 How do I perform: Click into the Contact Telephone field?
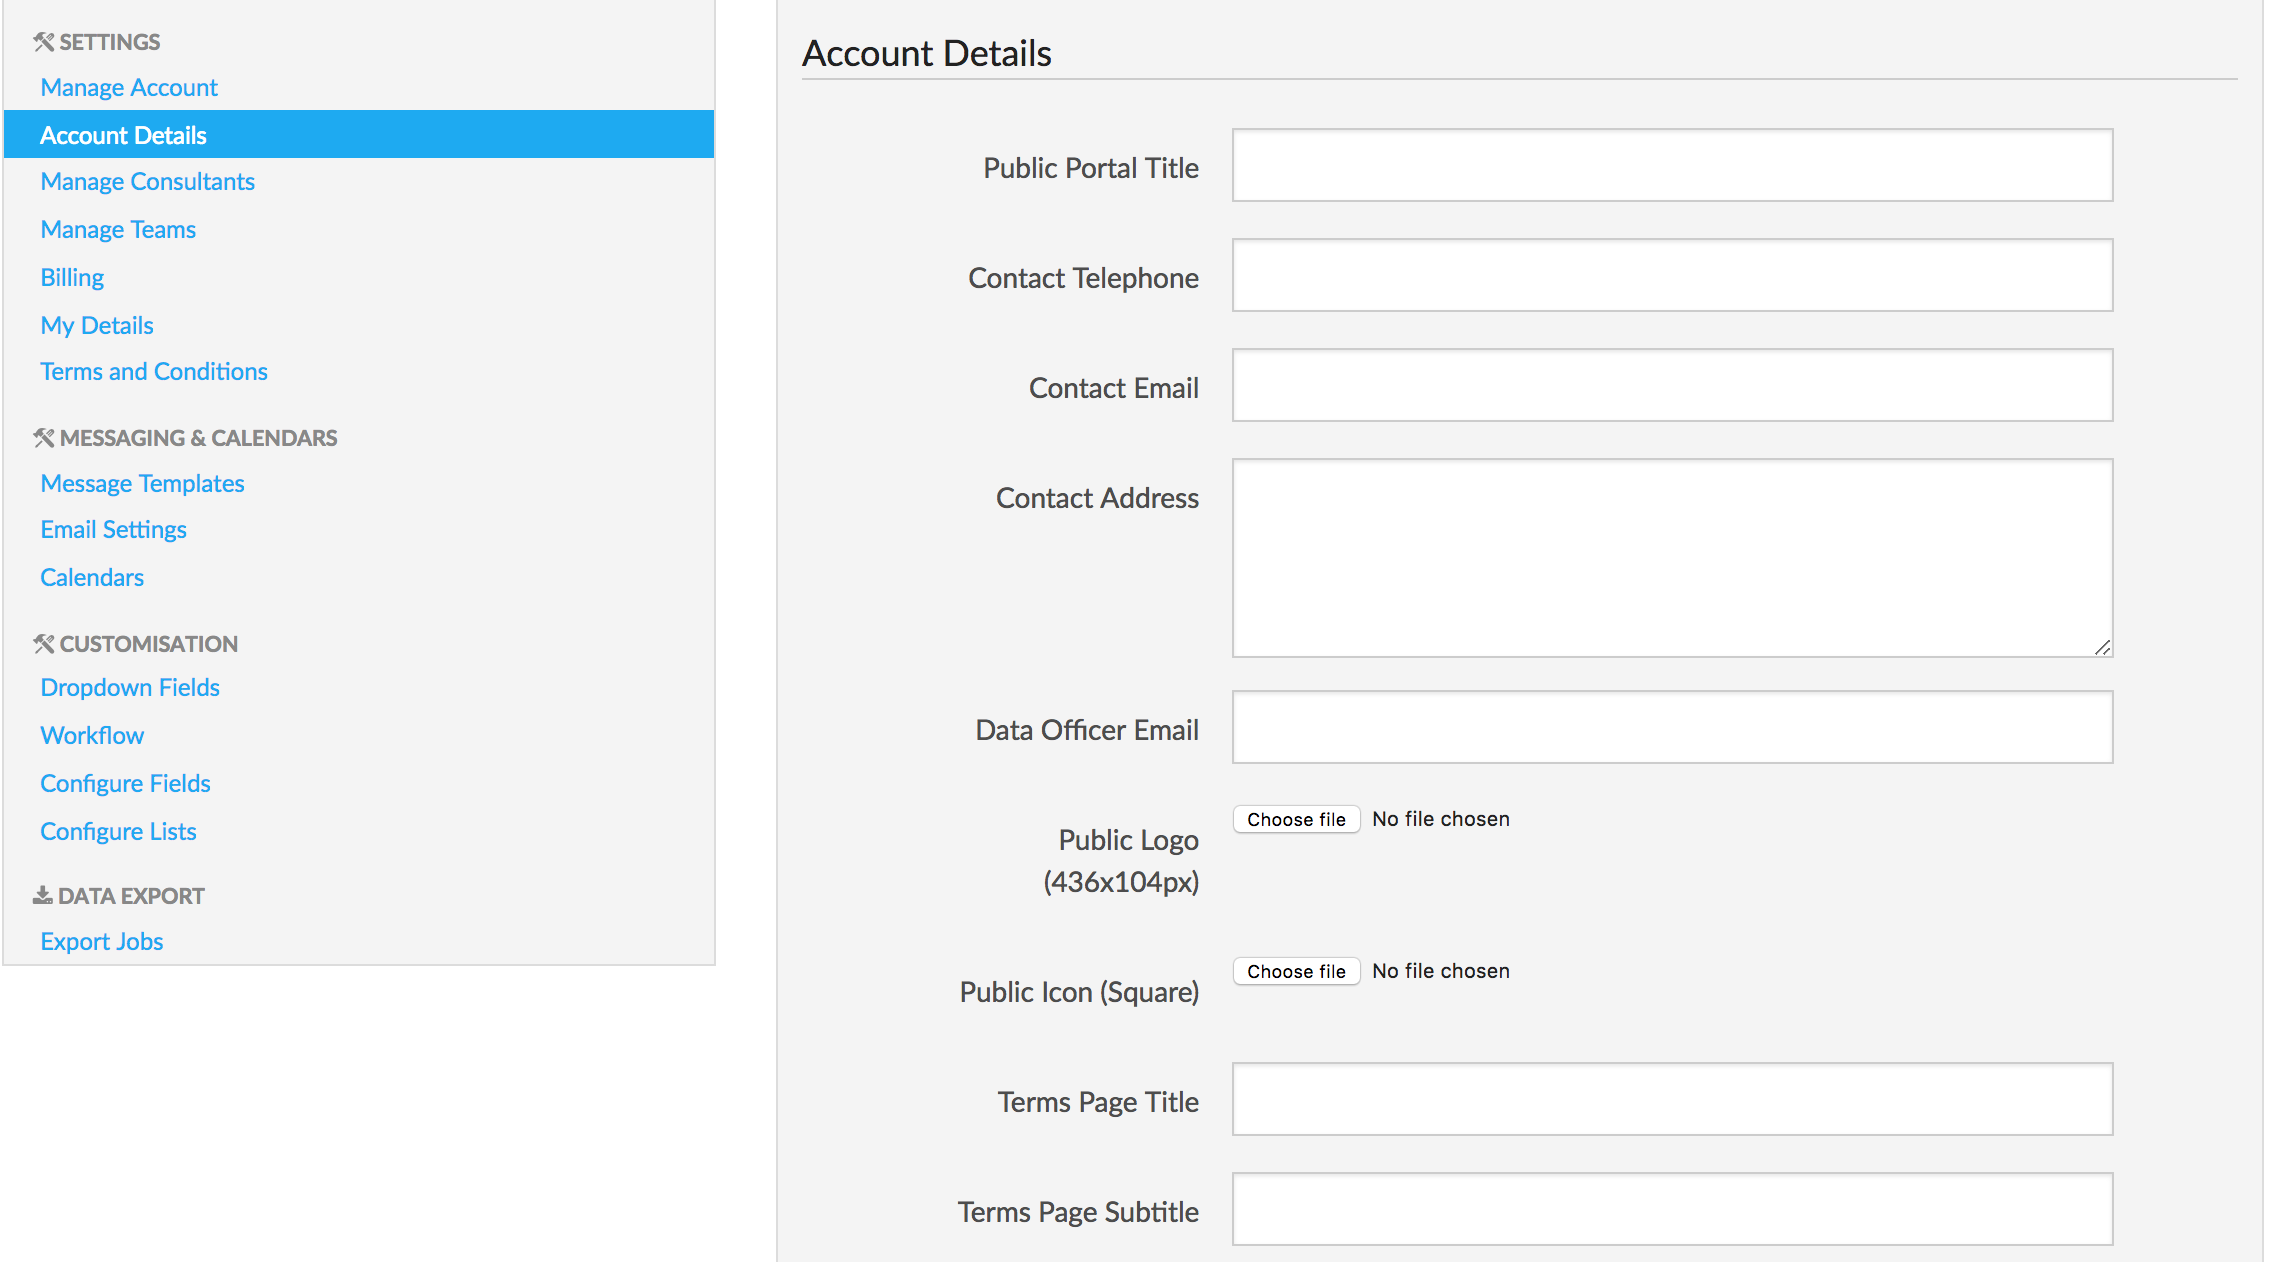pos(1672,275)
